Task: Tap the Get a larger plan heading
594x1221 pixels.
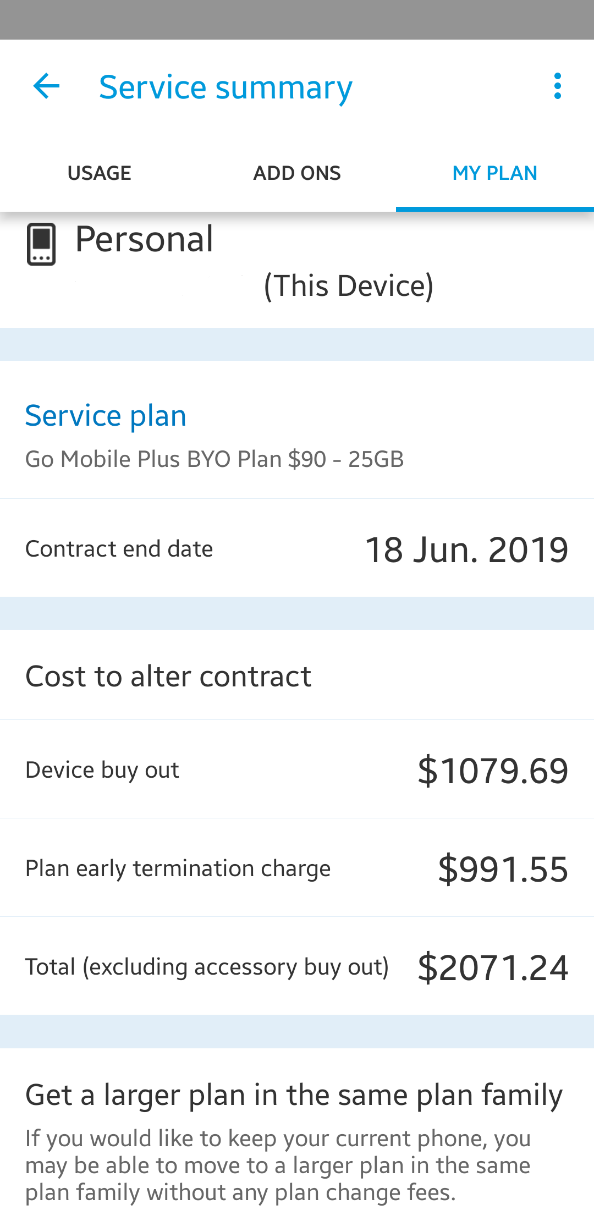Action: (295, 1094)
